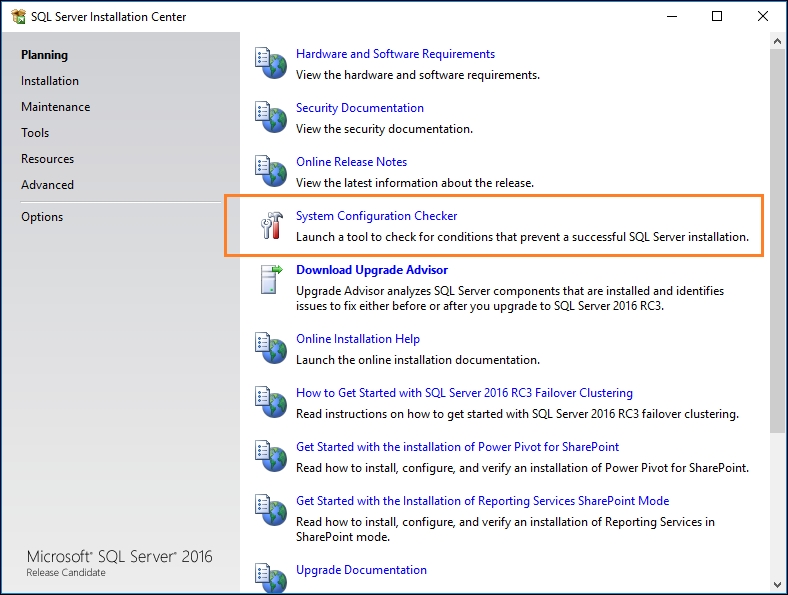Click text 'Launch the online installation documentation.'
Image resolution: width=788 pixels, height=595 pixels.
click(418, 360)
